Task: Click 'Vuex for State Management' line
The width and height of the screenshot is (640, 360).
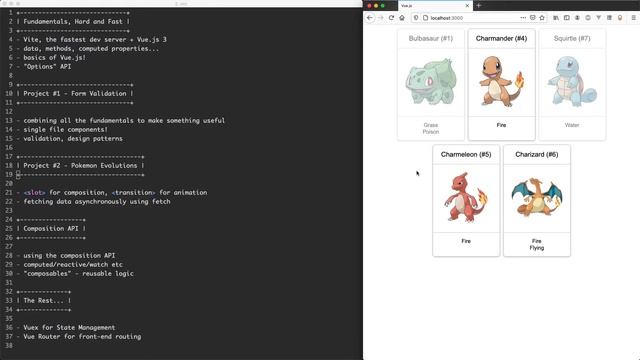Action: click(x=69, y=327)
